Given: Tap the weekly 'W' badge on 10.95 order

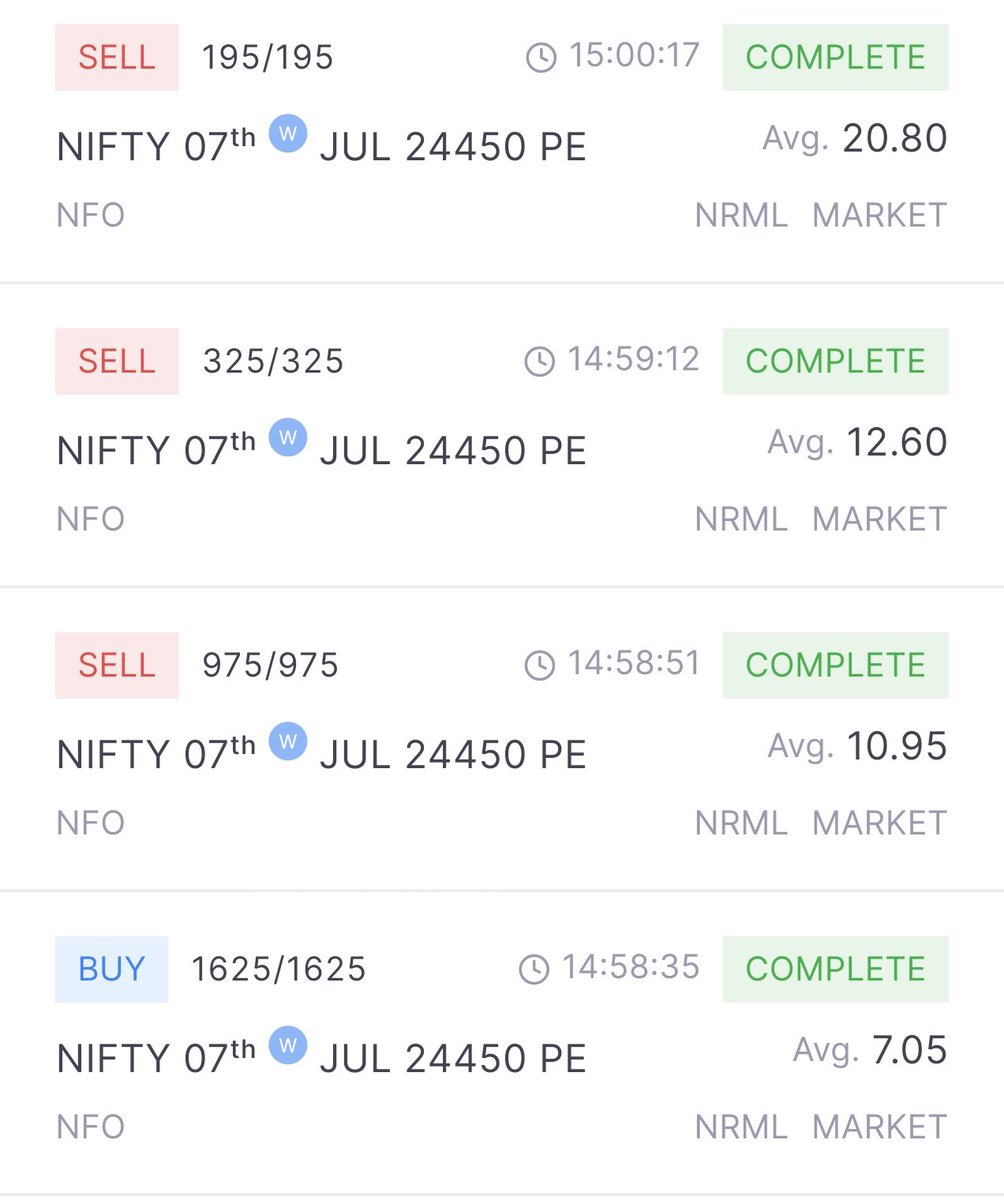Looking at the screenshot, I should tap(288, 742).
